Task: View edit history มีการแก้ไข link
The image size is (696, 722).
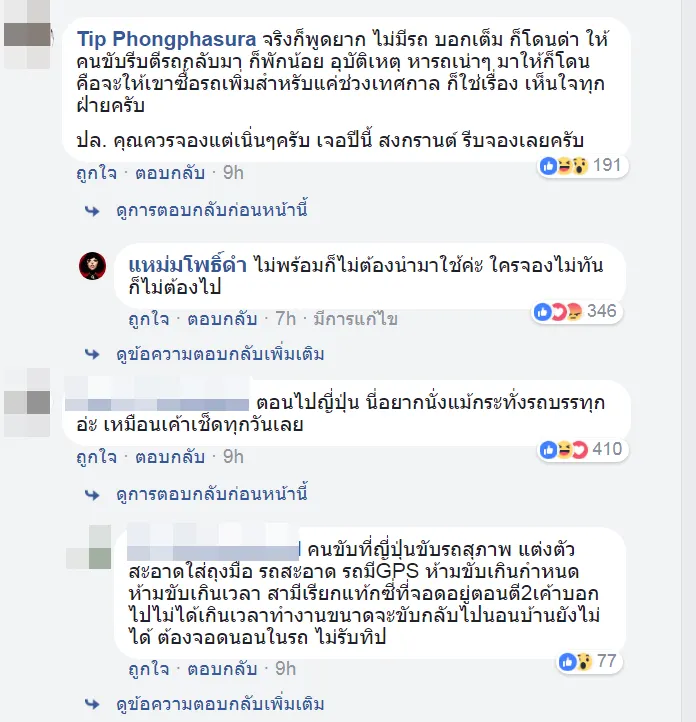Action: click(355, 319)
